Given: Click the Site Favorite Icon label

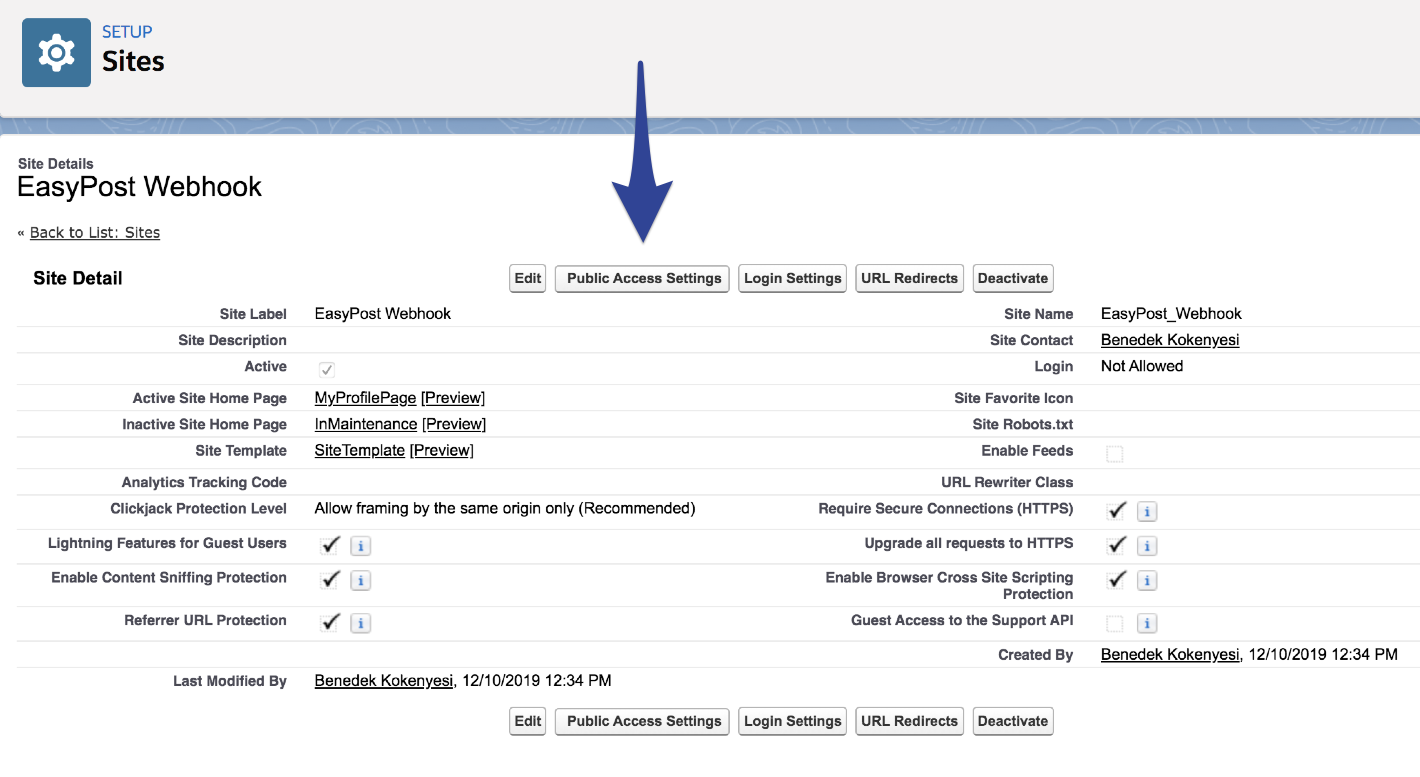Looking at the screenshot, I should (1014, 398).
